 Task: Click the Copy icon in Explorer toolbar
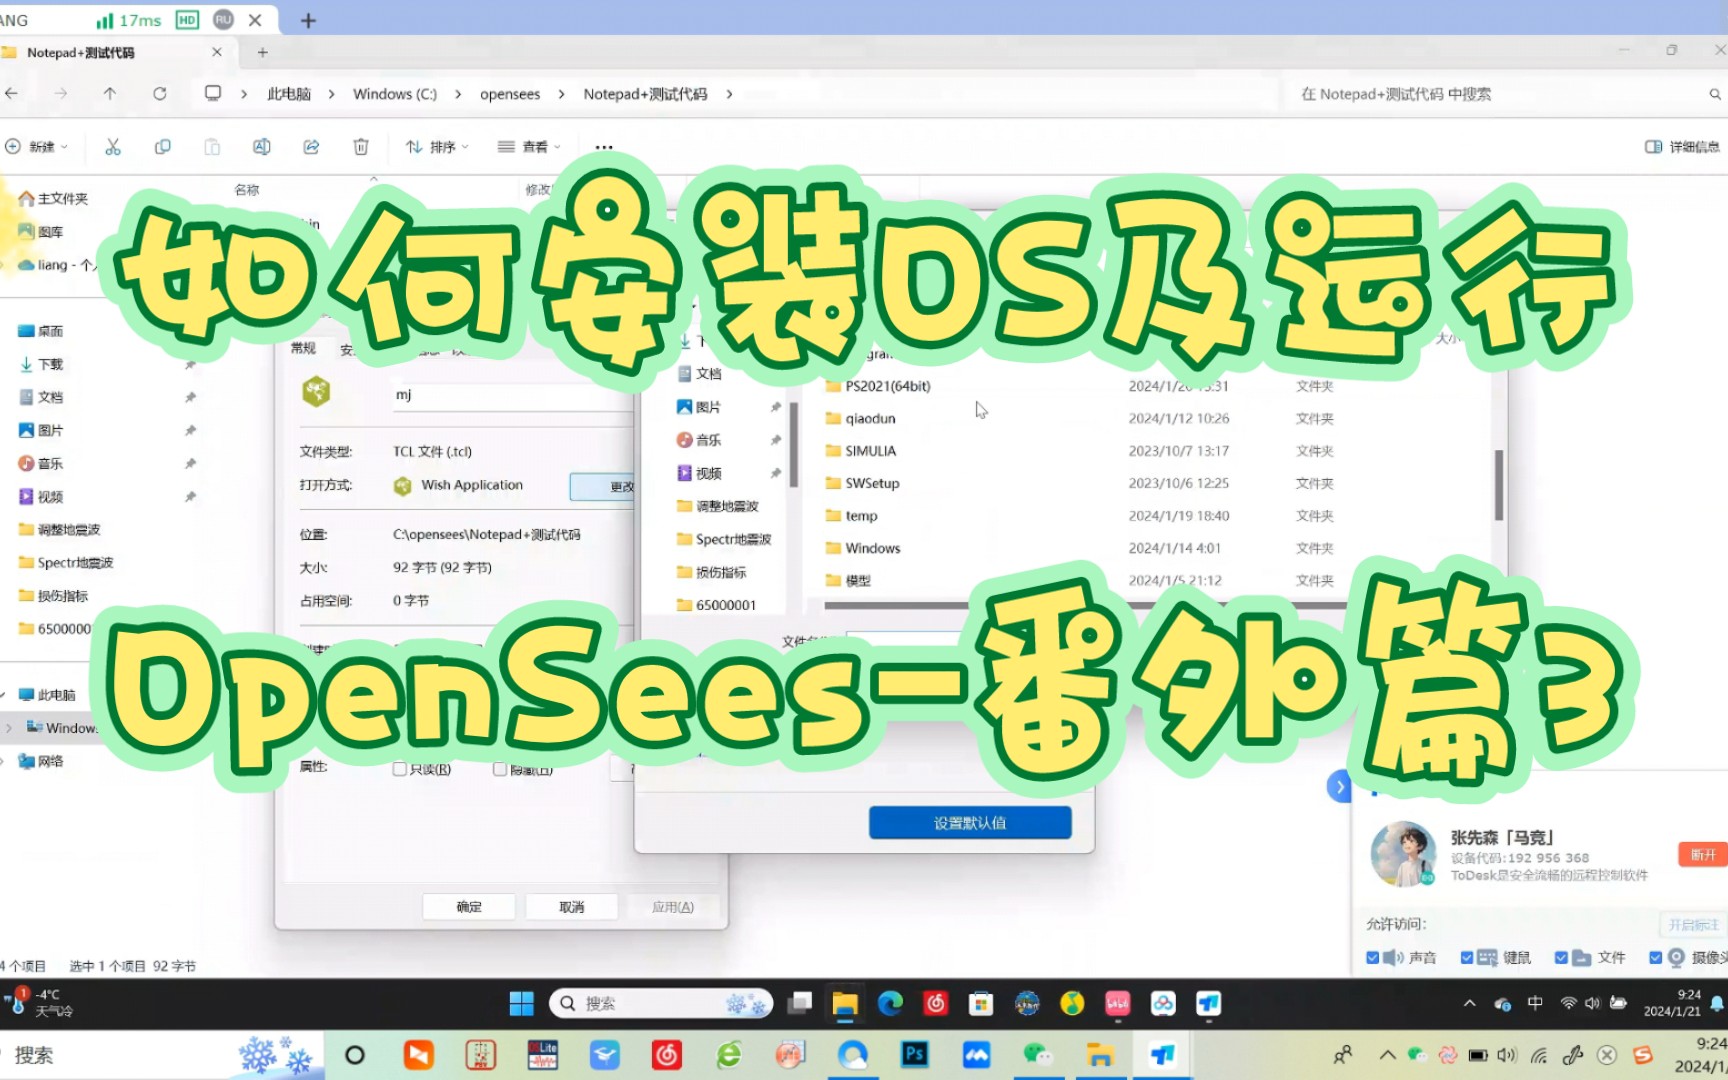(162, 147)
